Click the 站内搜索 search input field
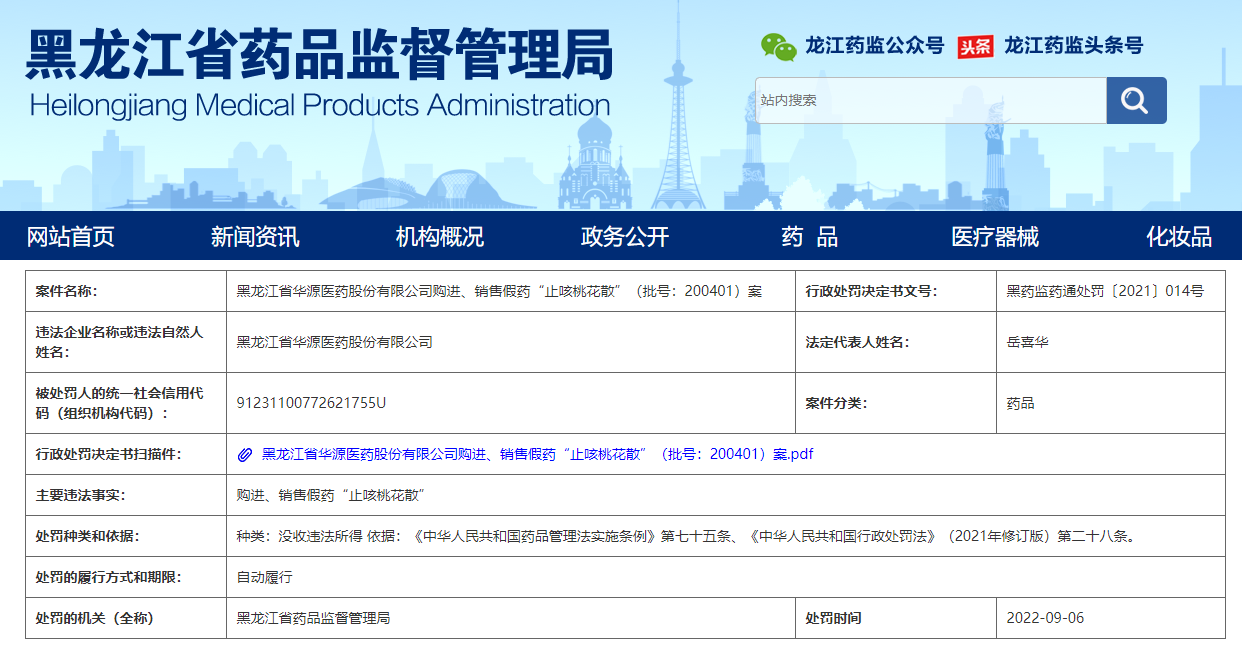This screenshot has width=1242, height=652. pyautogui.click(x=931, y=100)
